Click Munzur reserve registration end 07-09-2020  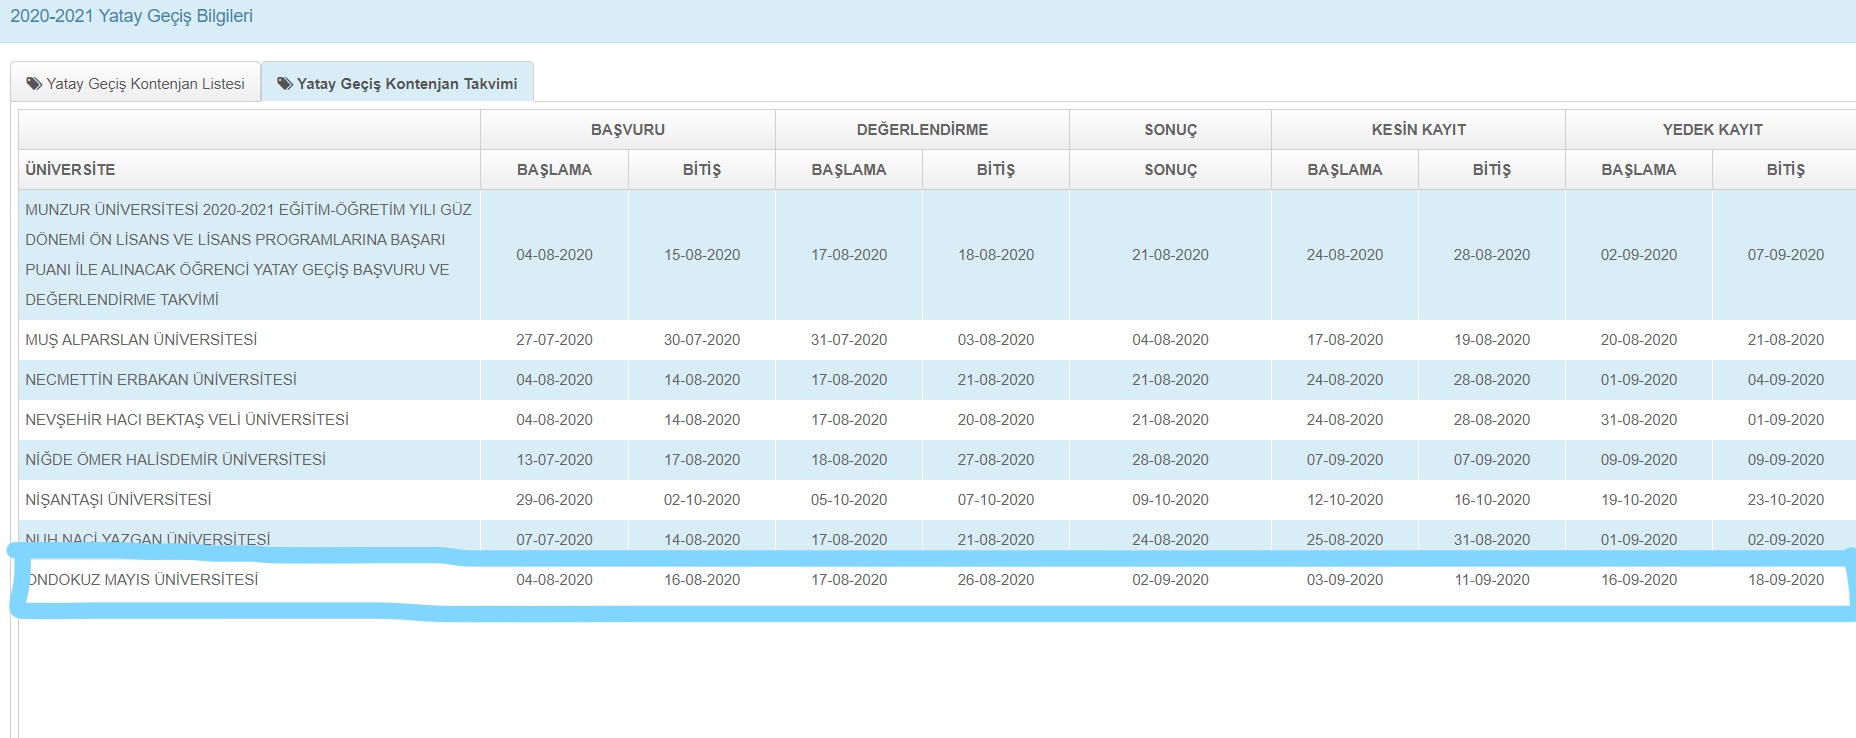click(1786, 255)
